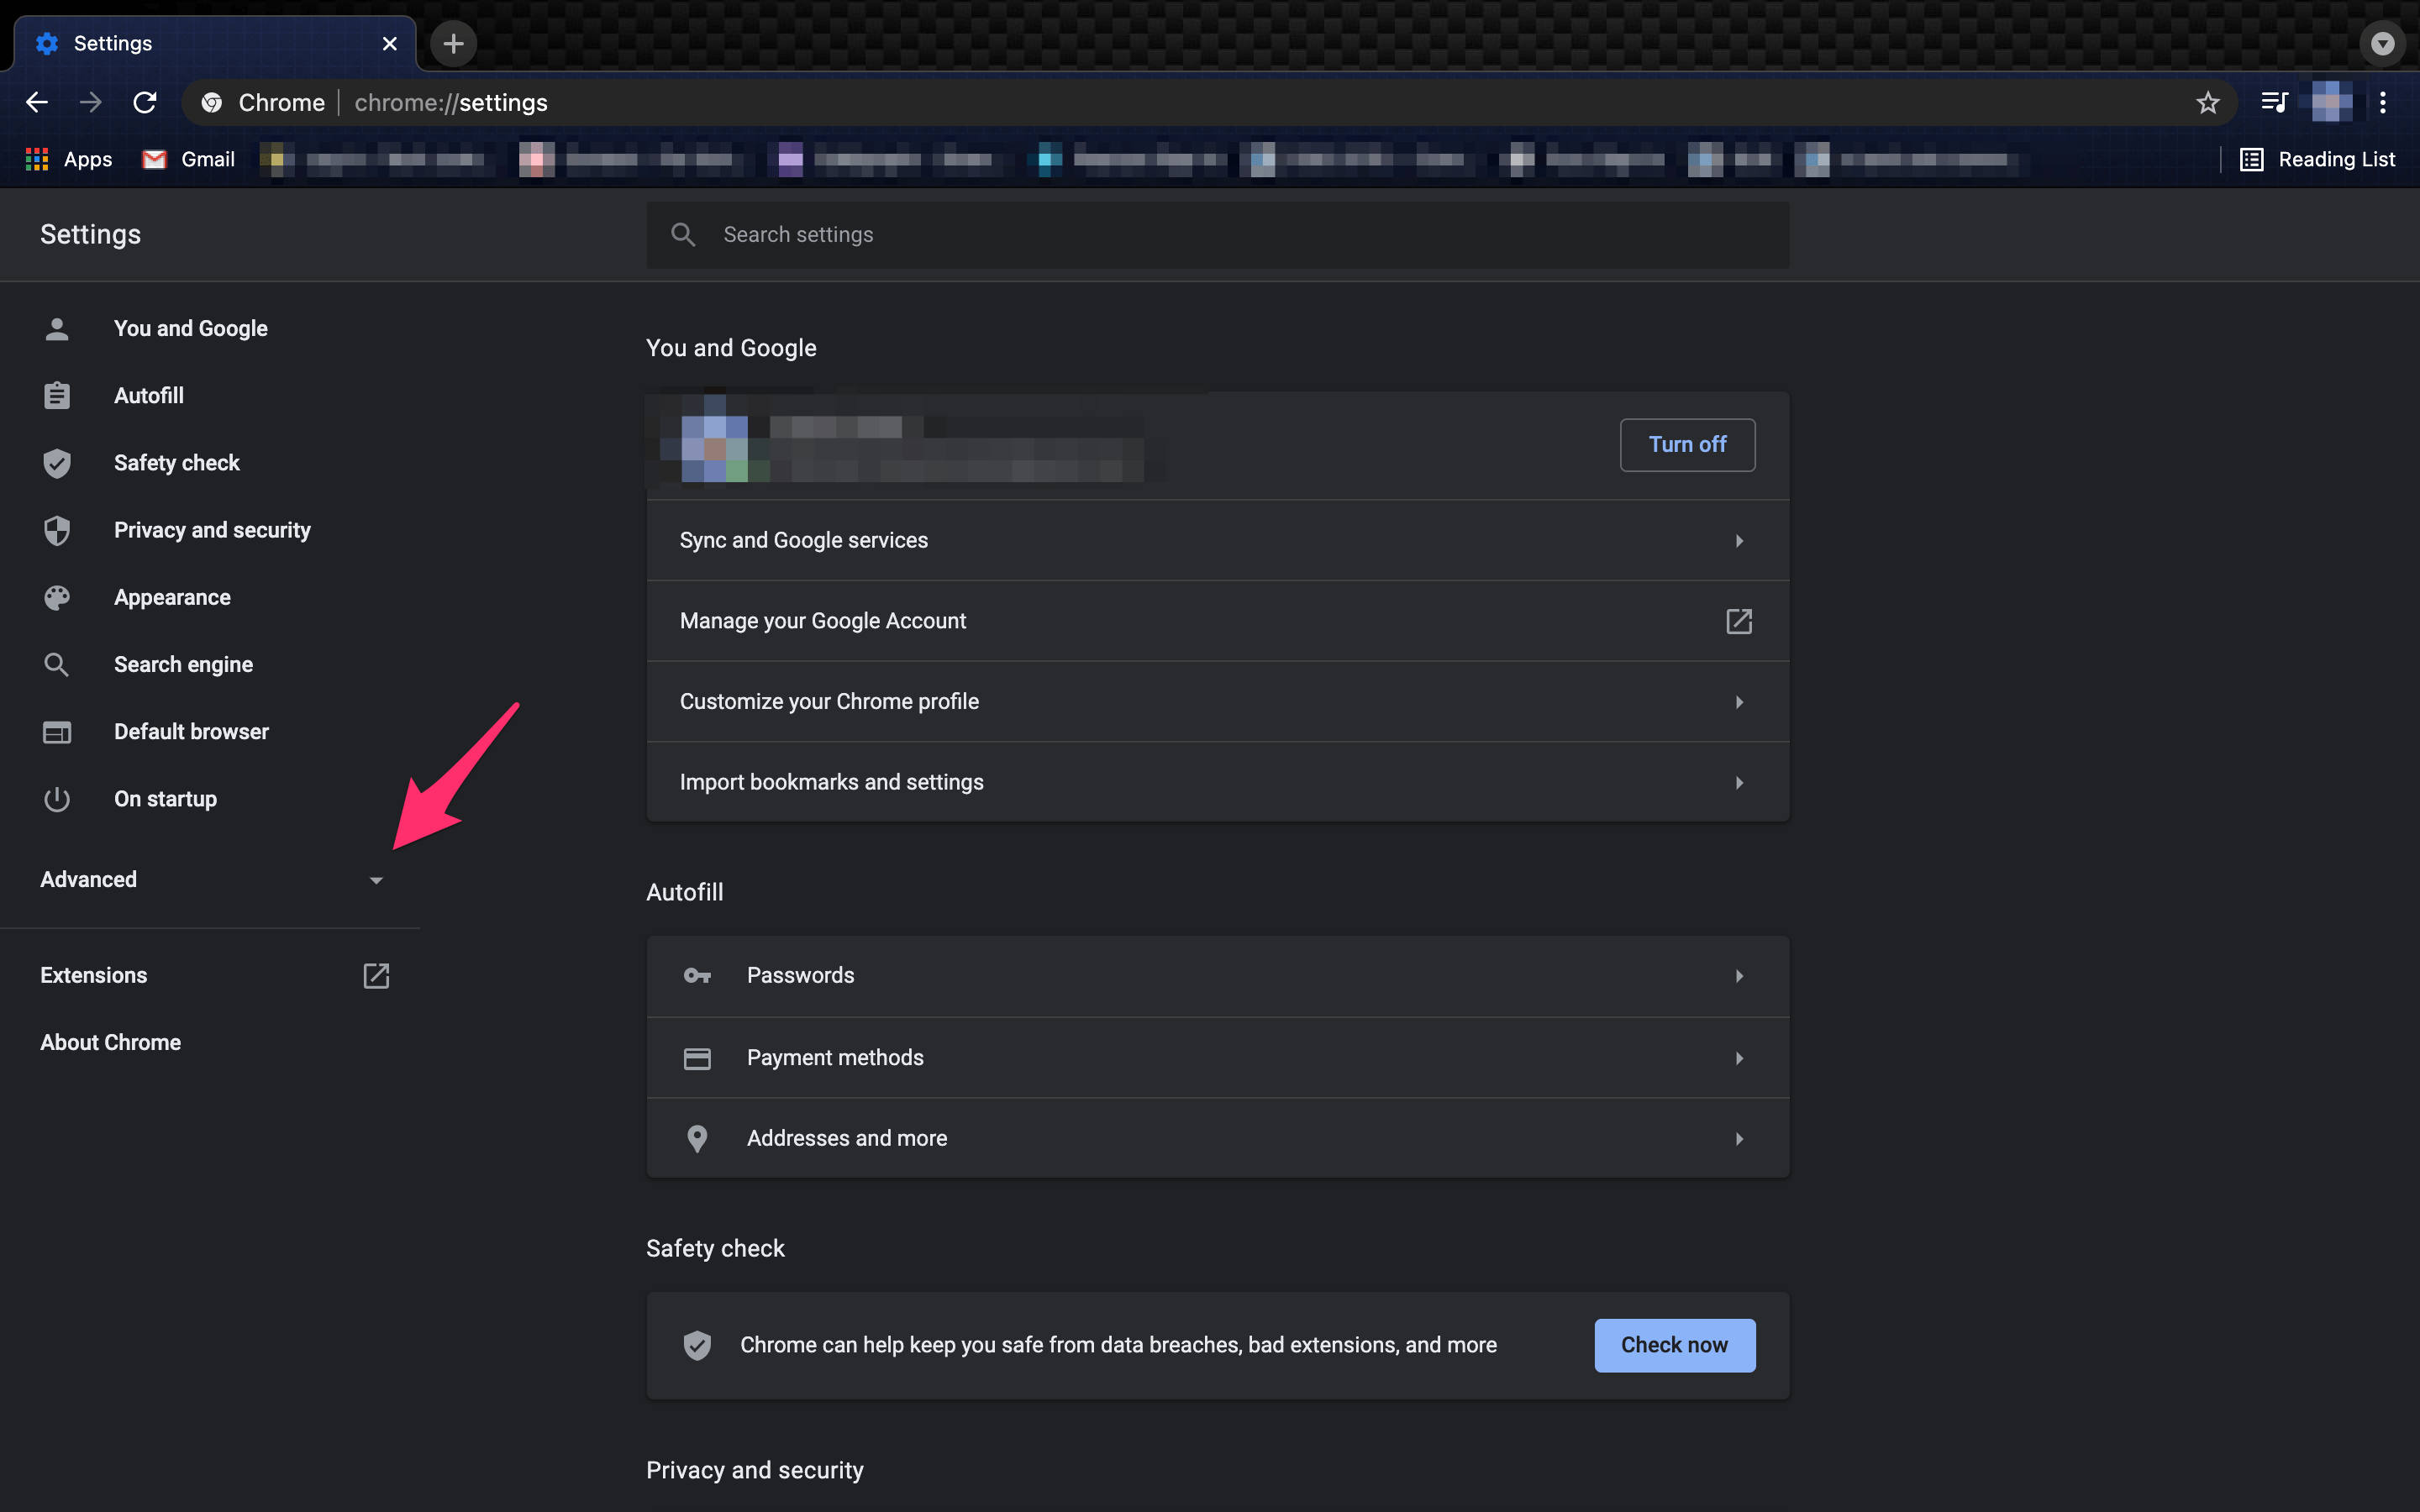2420x1512 pixels.
Task: Click Check now safety button
Action: click(1674, 1345)
